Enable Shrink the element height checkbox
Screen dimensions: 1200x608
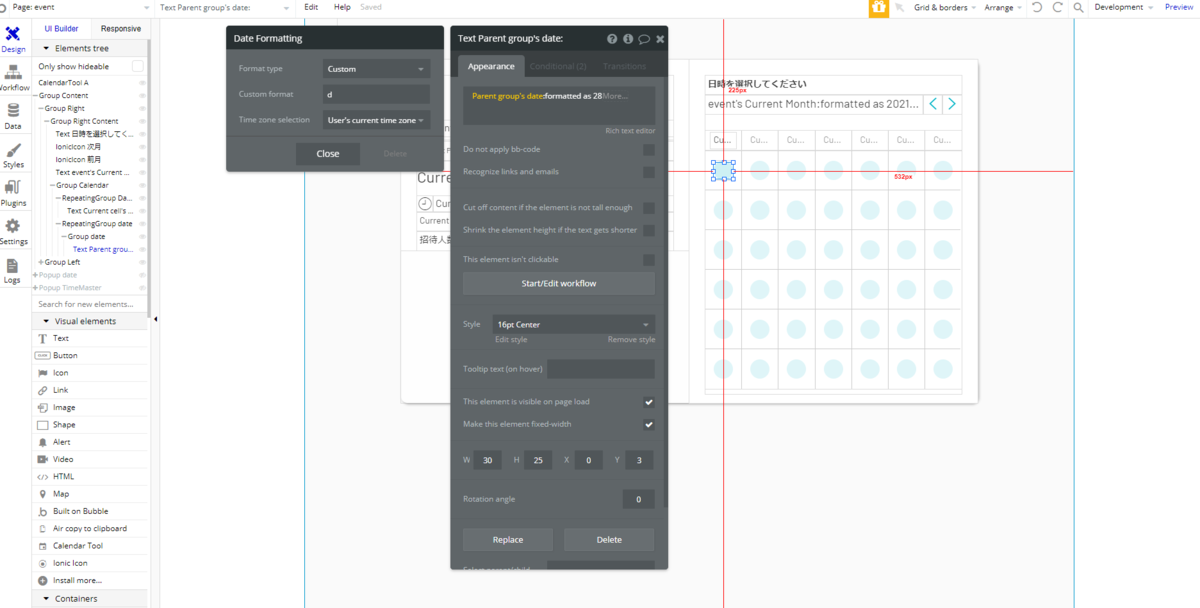pyautogui.click(x=649, y=230)
